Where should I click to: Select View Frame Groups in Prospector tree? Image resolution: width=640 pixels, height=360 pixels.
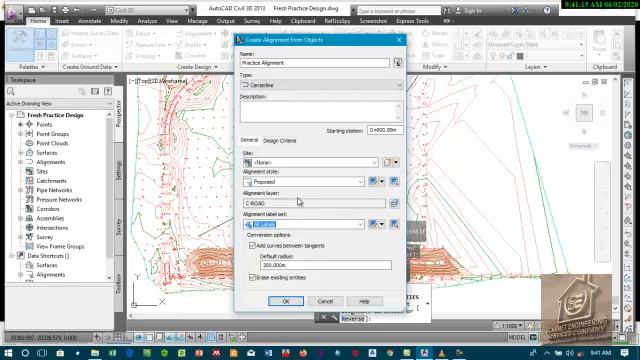click(x=60, y=247)
